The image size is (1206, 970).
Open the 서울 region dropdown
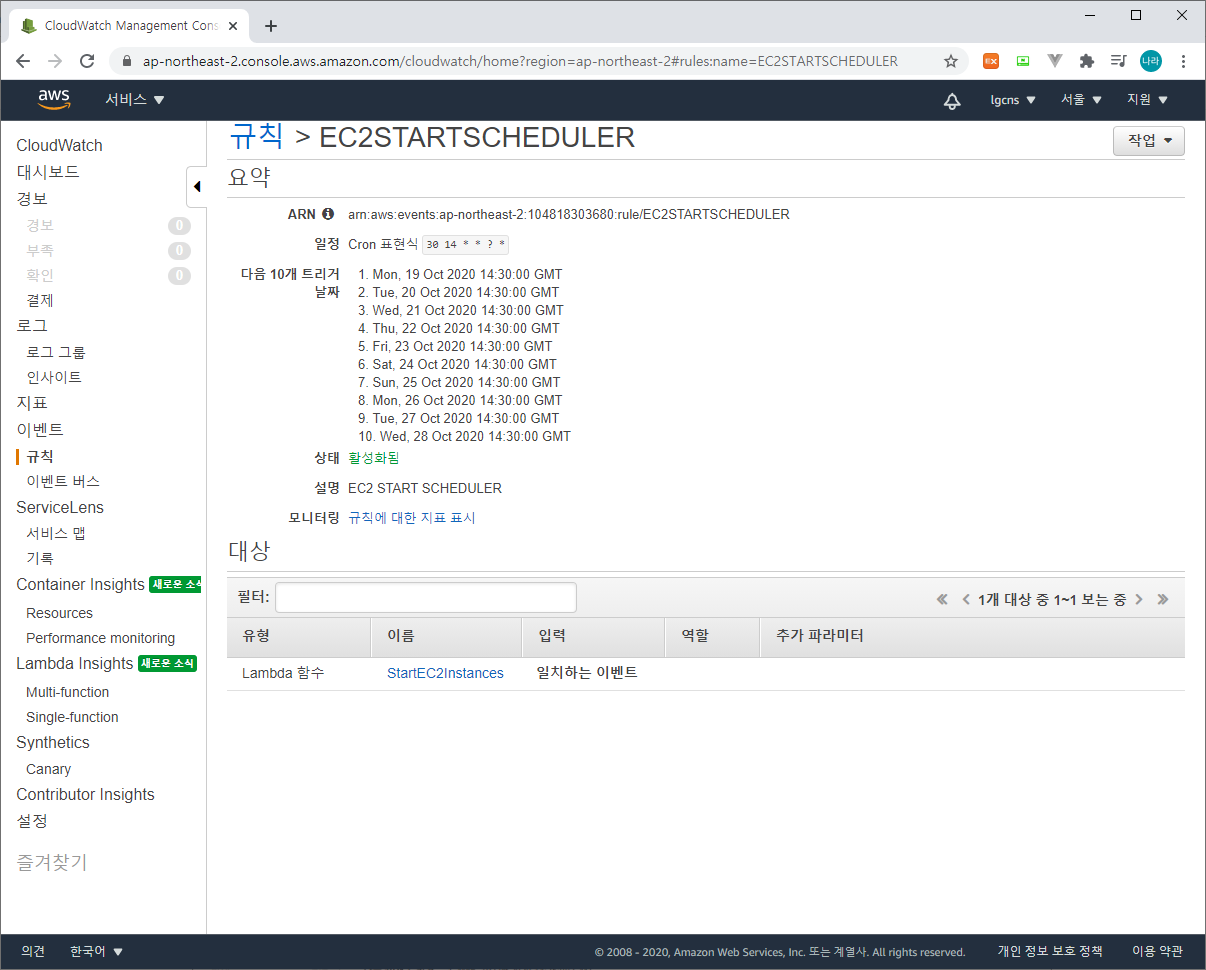coord(1081,100)
